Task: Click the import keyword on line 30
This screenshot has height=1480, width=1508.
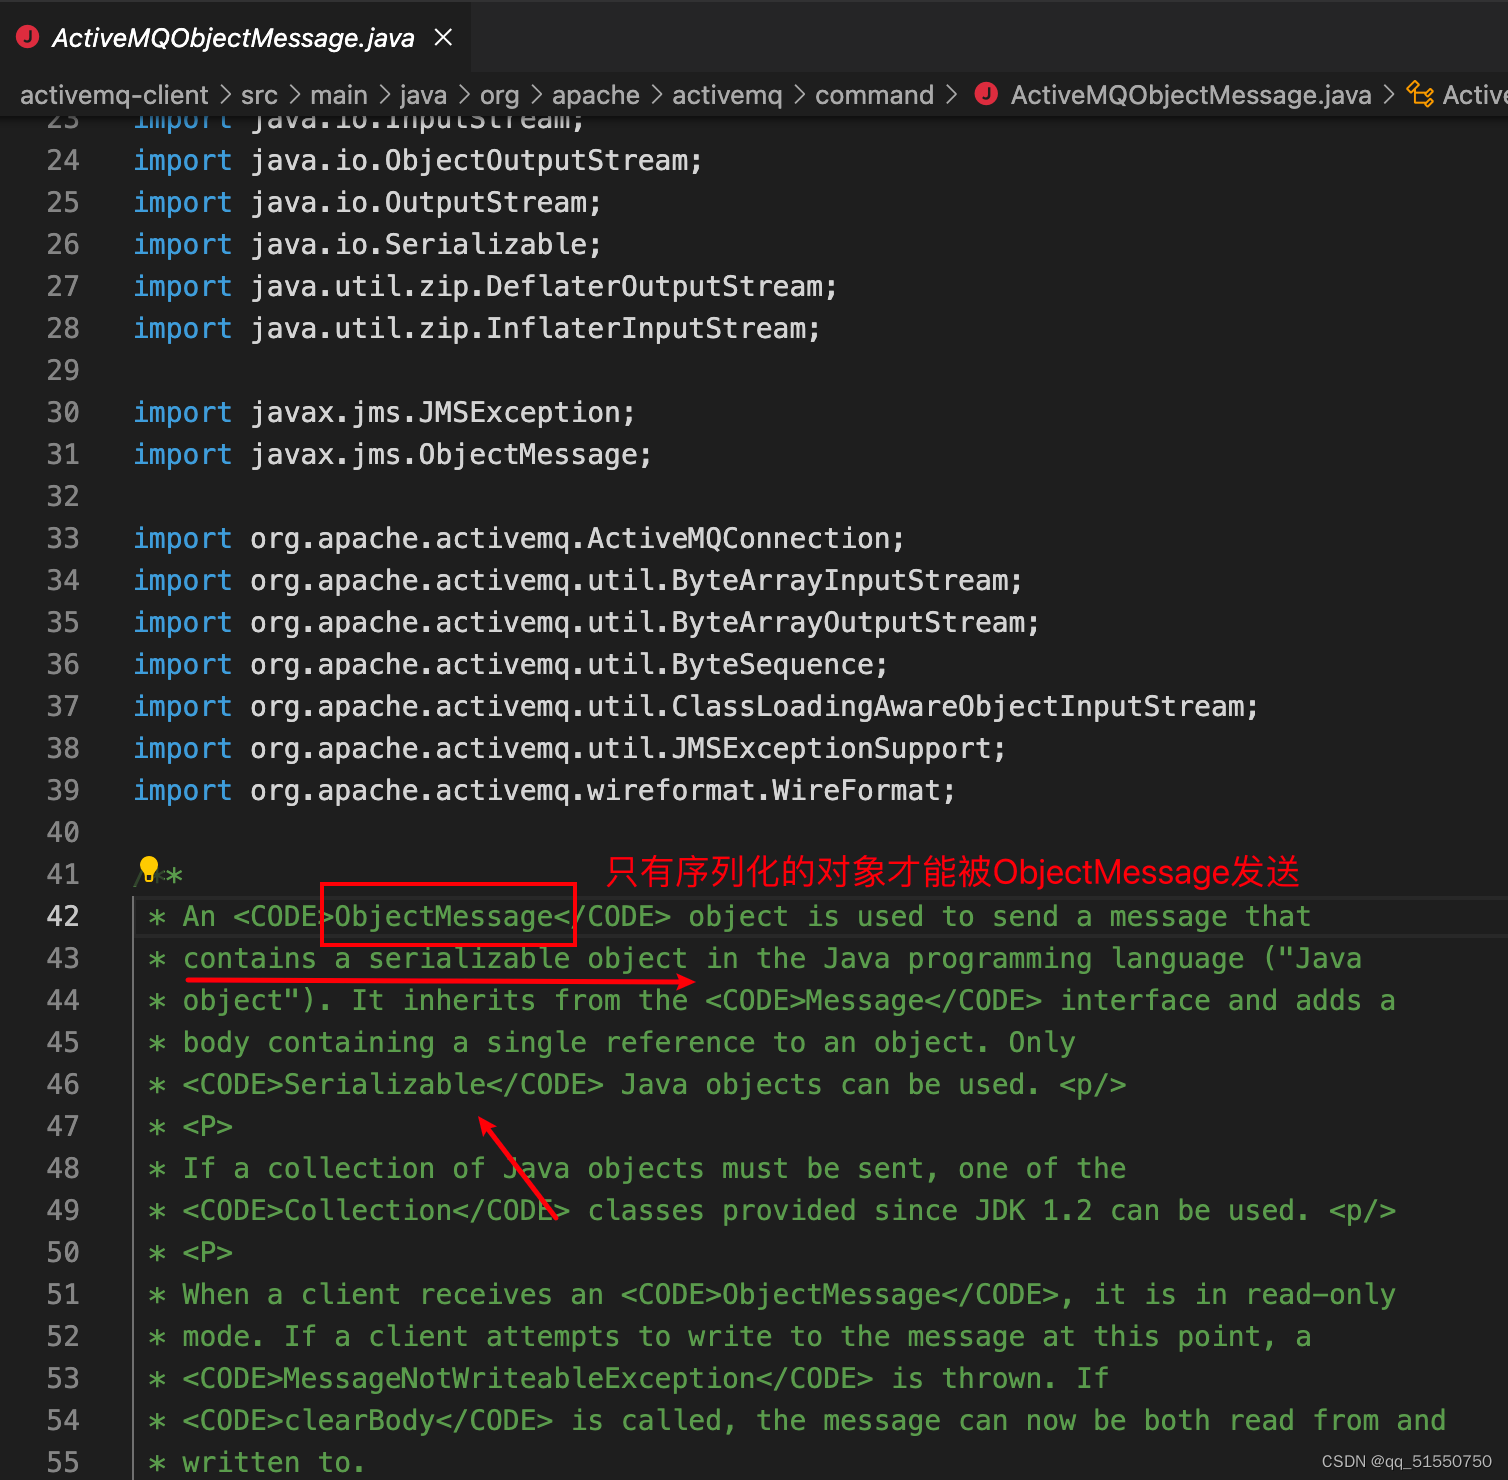Action: point(183,412)
